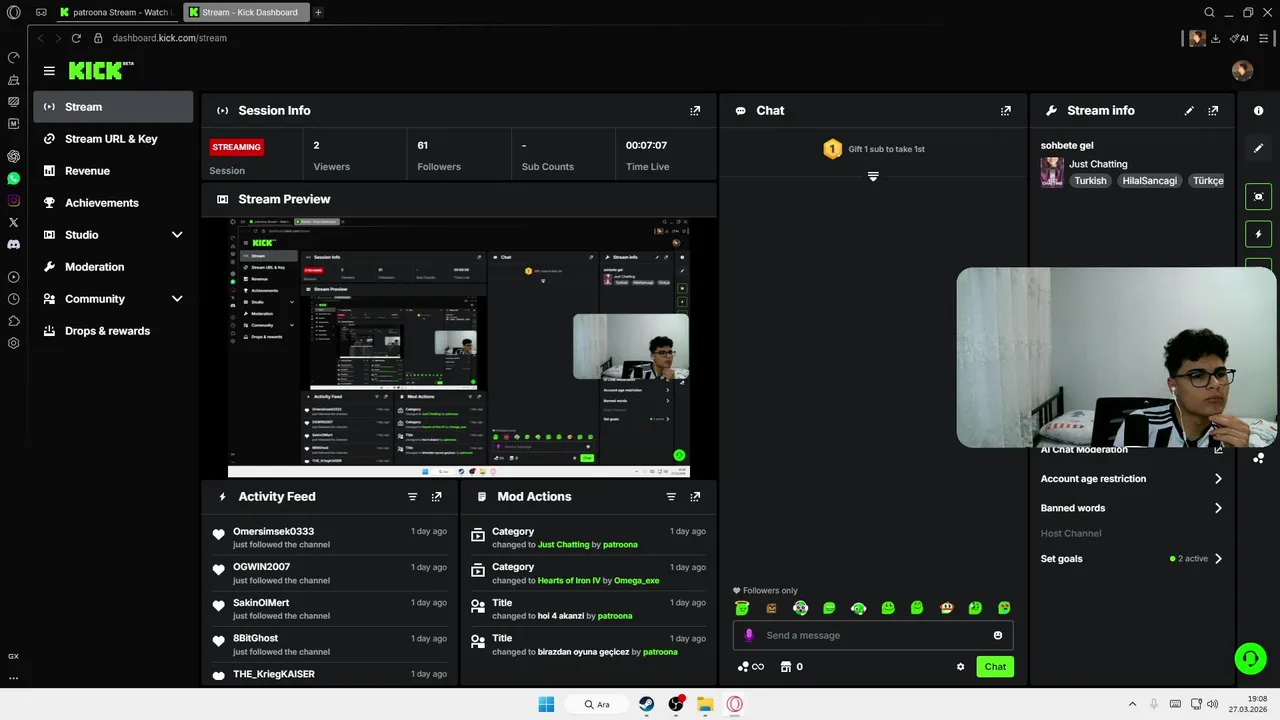Pop out the Chat panel
Screen dimensions: 1280x720
pos(1006,111)
